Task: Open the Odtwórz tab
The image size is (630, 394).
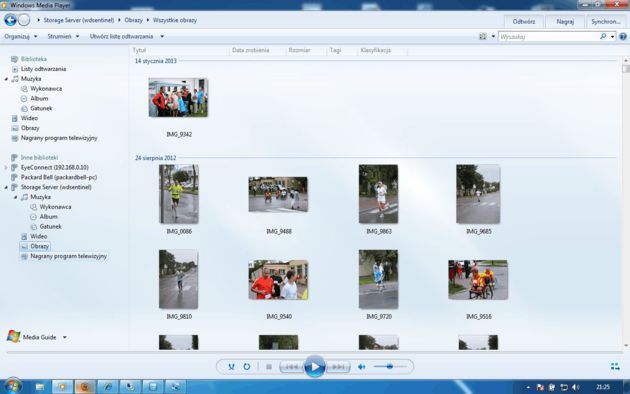Action: click(524, 22)
